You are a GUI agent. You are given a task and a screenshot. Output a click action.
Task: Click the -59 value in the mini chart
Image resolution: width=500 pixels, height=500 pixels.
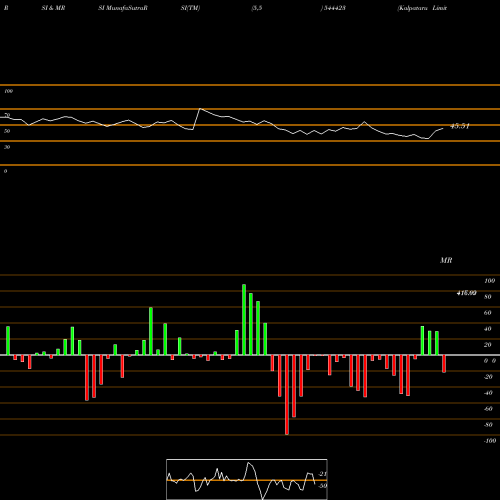(322, 486)
